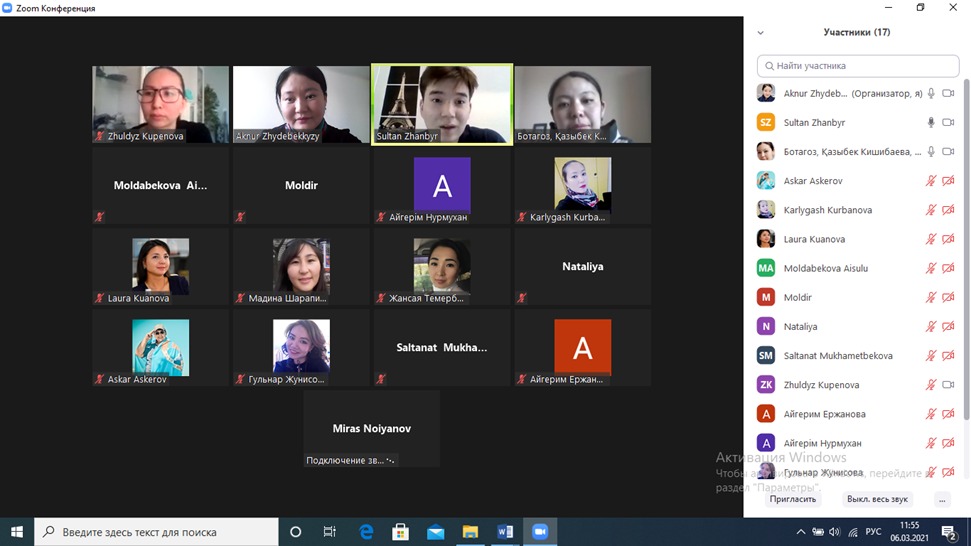Click the РУС language indicator in the taskbar
Screen dimensions: 971x546
point(873,532)
